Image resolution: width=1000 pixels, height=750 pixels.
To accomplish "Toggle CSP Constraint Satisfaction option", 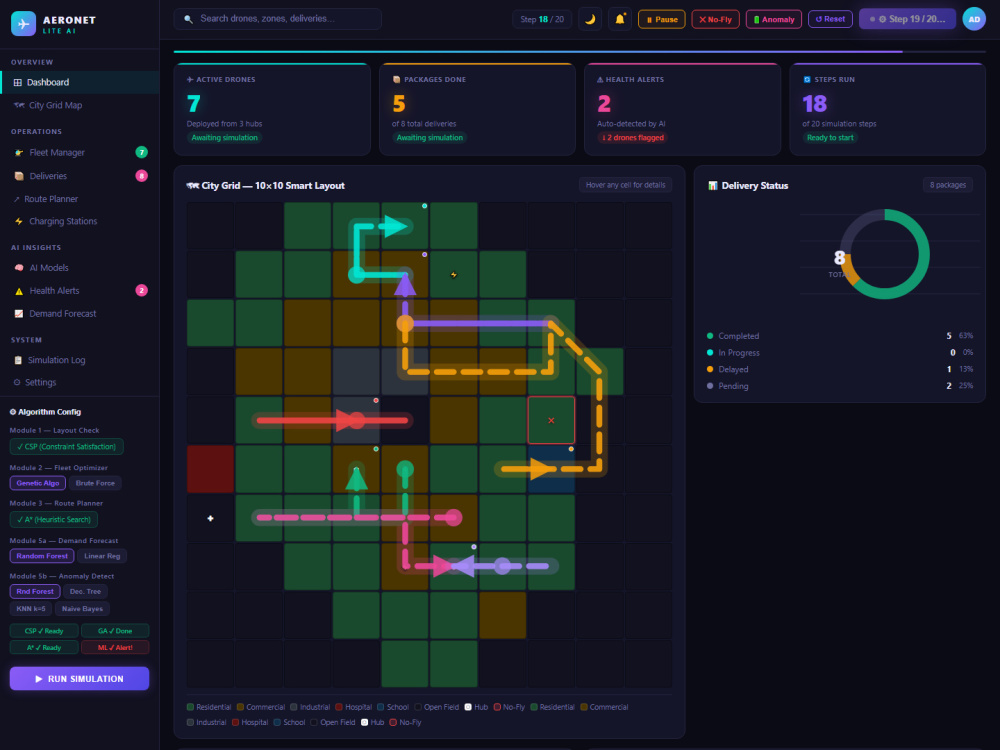I will pyautogui.click(x=66, y=447).
